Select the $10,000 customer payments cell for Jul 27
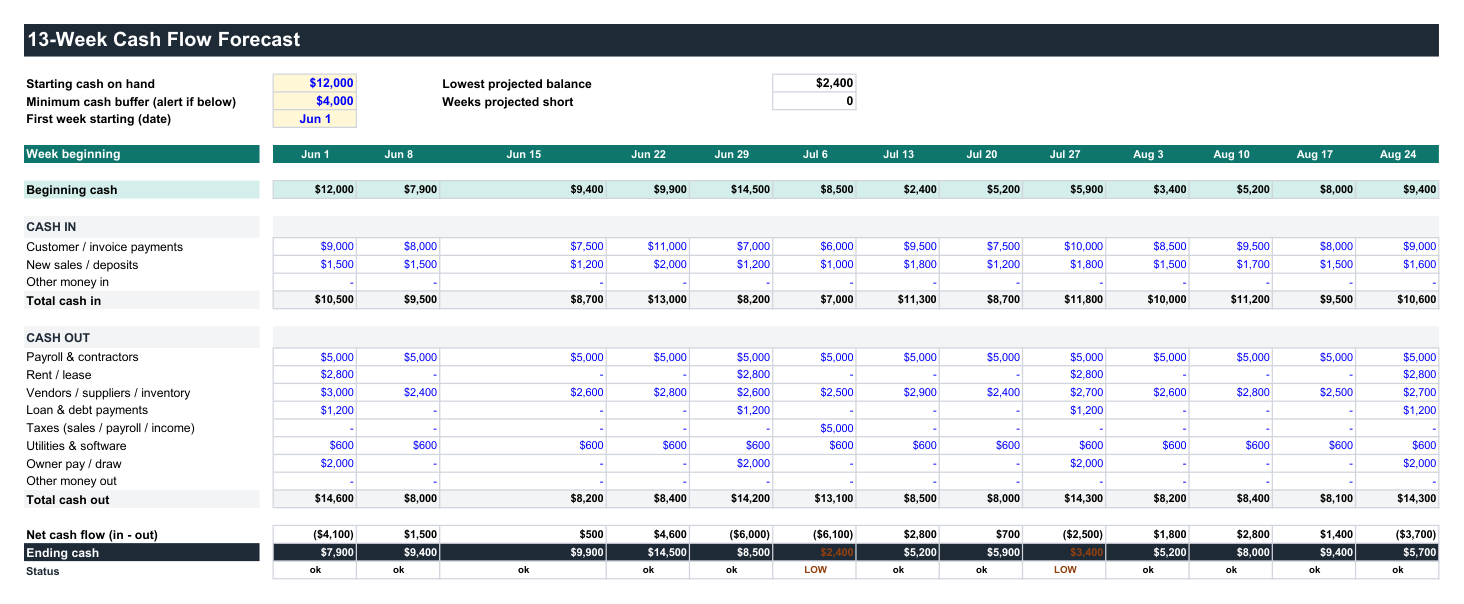The width and height of the screenshot is (1464, 604). coord(1065,246)
